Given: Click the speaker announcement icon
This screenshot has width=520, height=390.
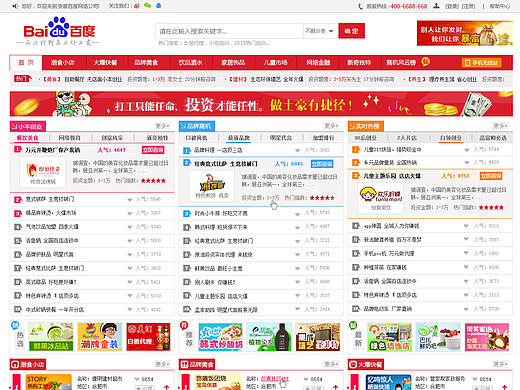Looking at the screenshot, I should point(15,6).
